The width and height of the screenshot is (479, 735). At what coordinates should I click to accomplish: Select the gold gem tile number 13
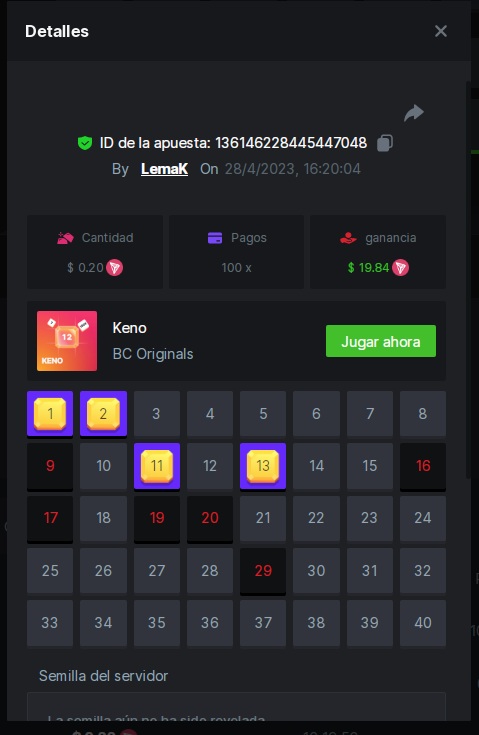pyautogui.click(x=263, y=466)
